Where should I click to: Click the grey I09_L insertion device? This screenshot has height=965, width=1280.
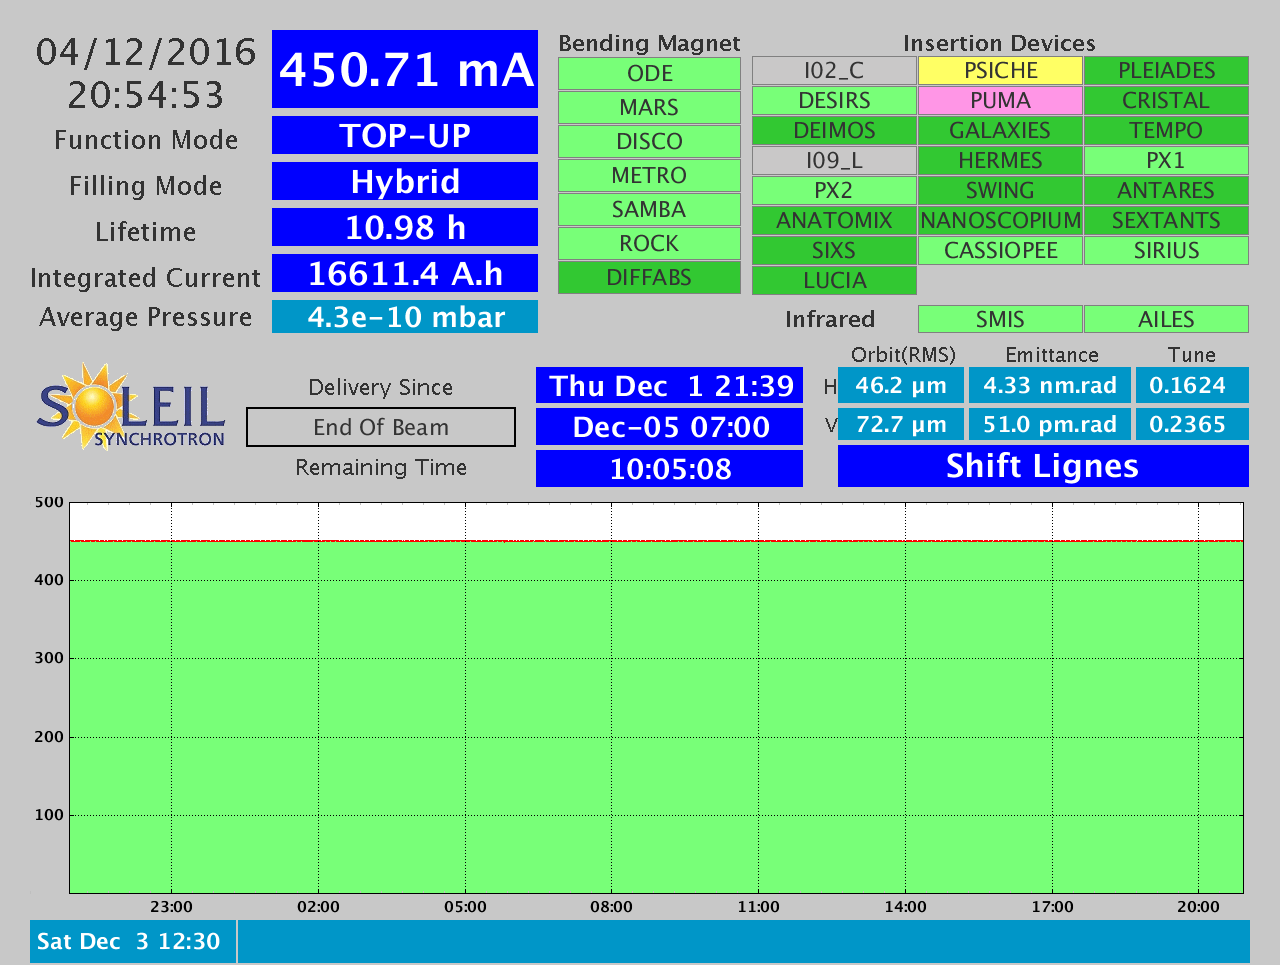[x=834, y=160]
